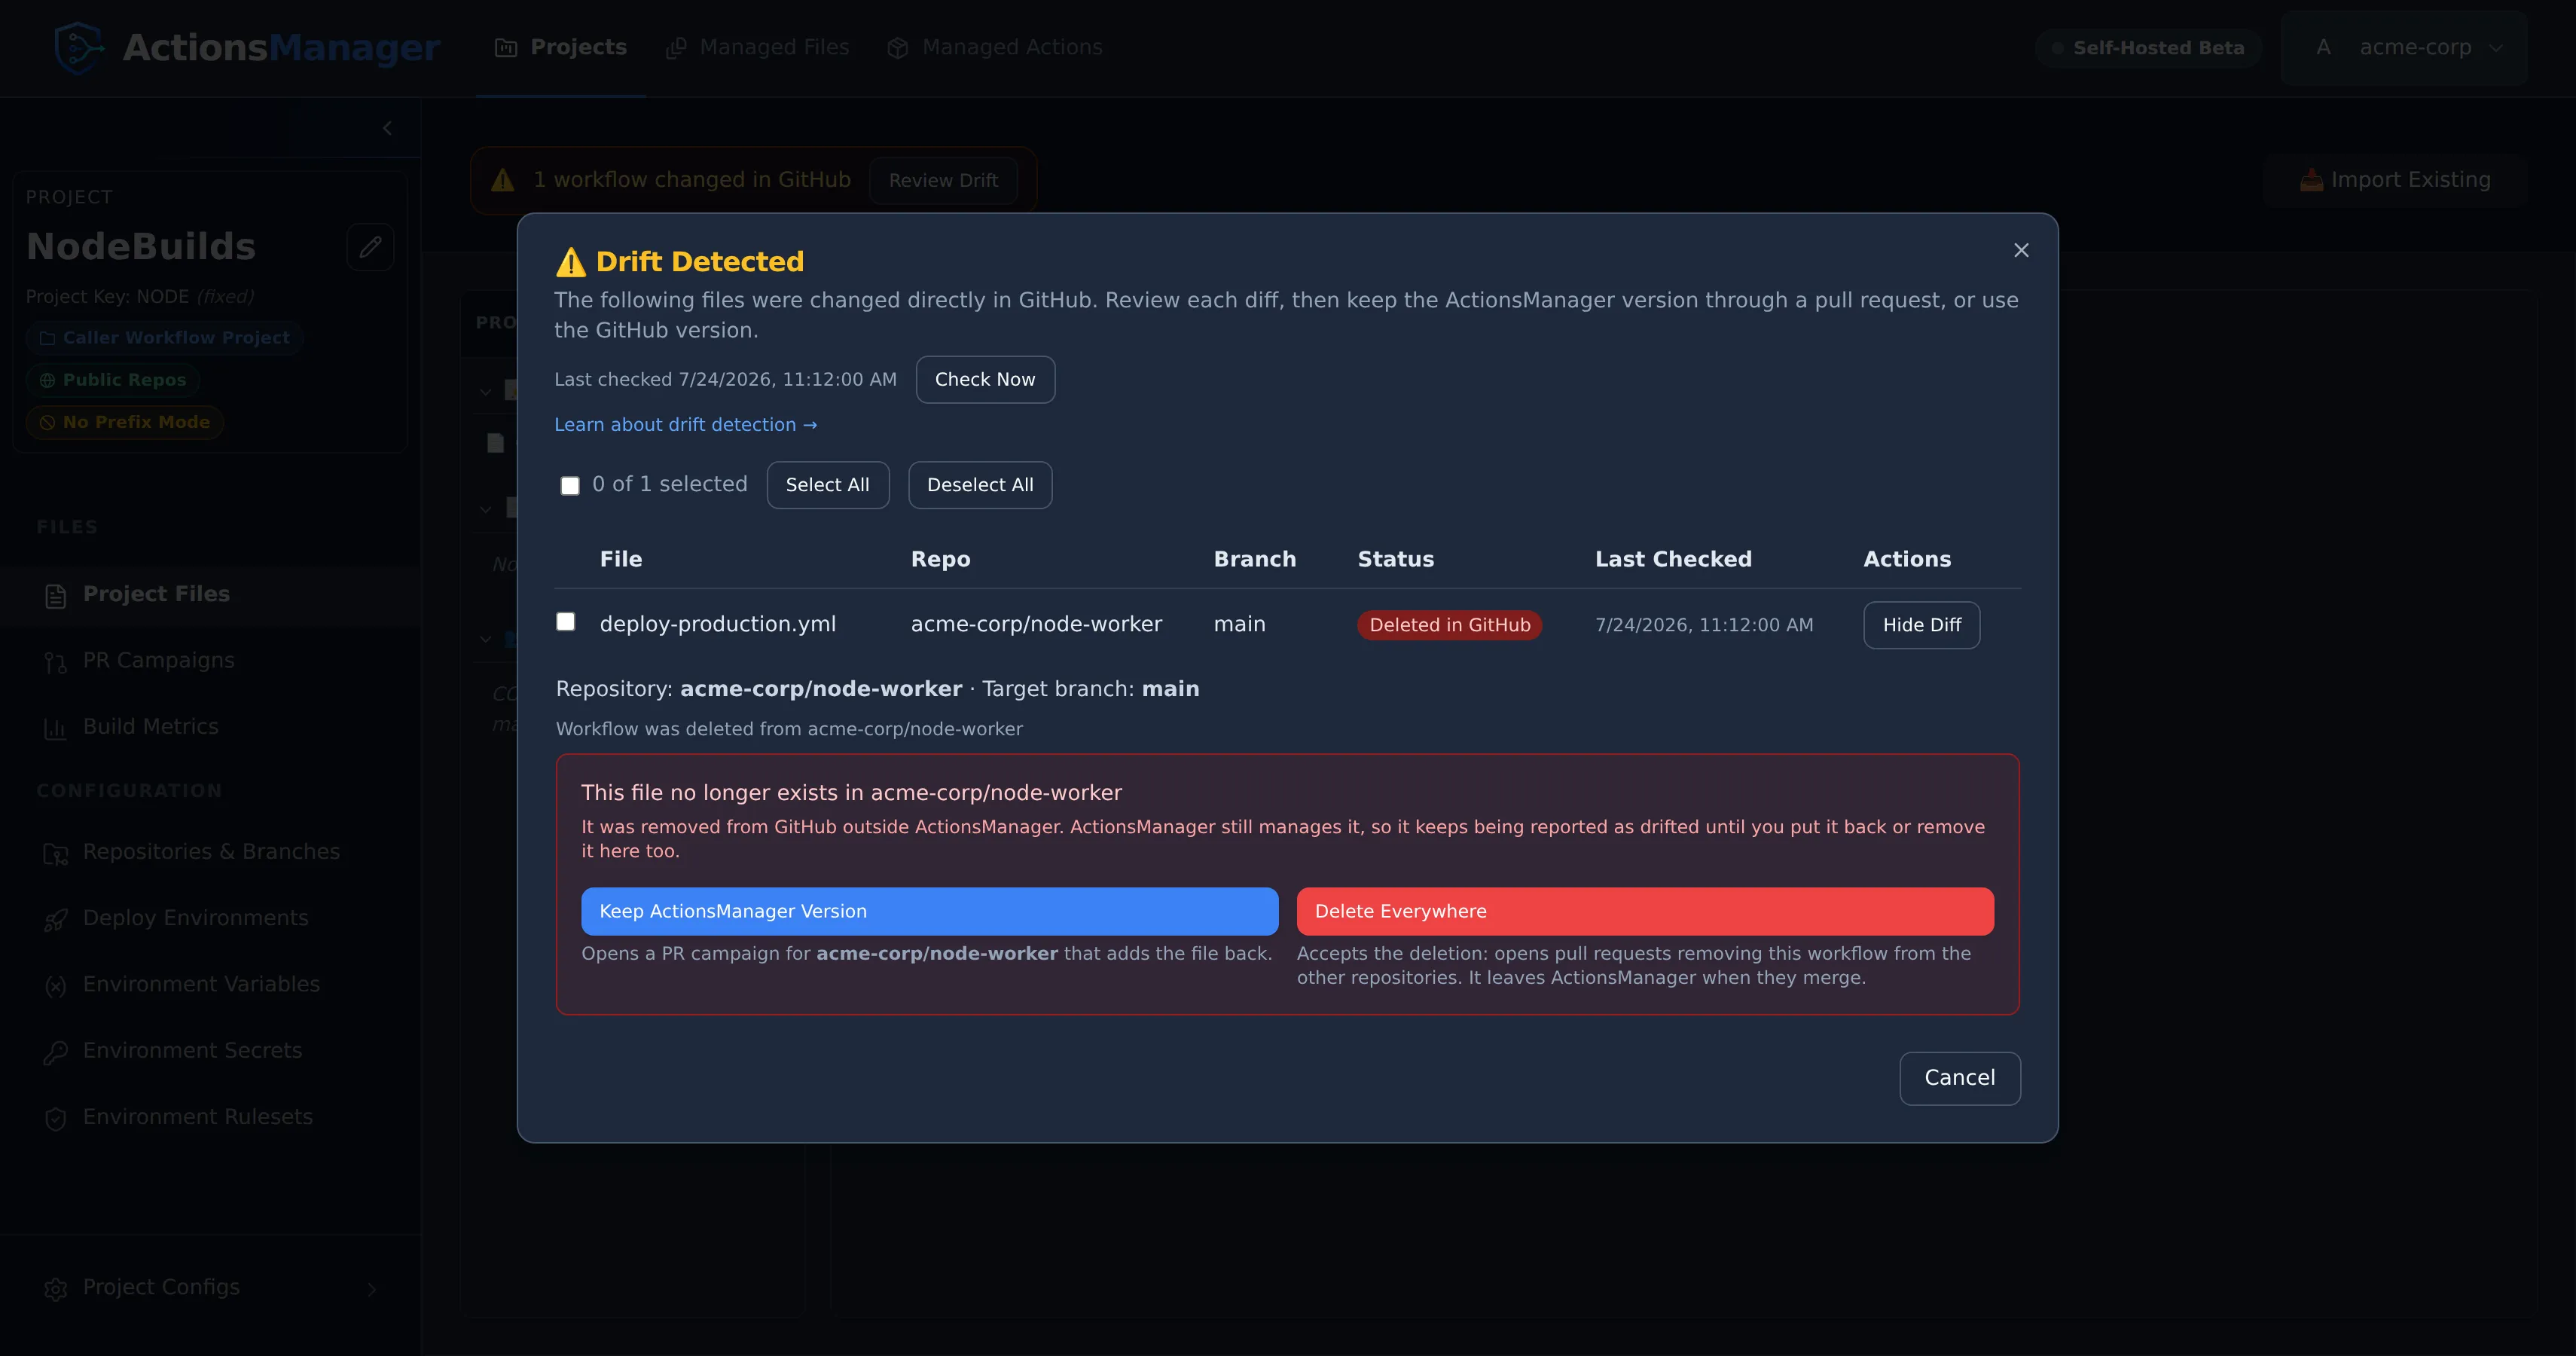The width and height of the screenshot is (2576, 1356).
Task: Click Keep ActionsManager Version button
Action: pos(930,911)
